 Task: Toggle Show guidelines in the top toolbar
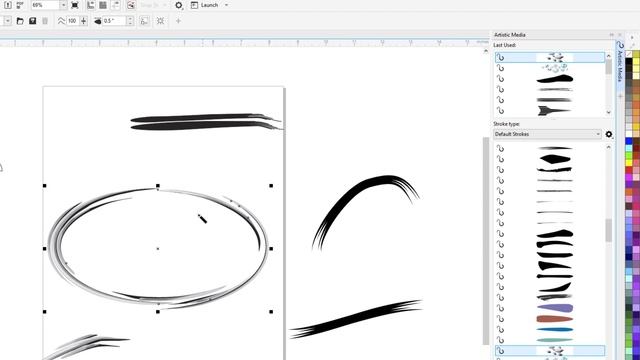coord(116,5)
